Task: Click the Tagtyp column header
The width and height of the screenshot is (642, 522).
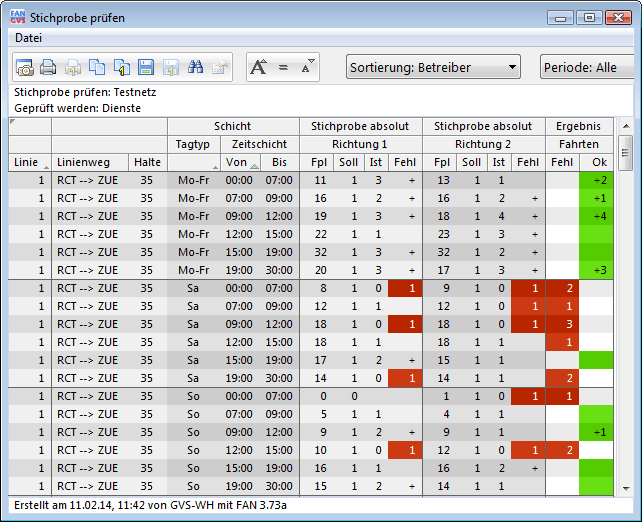Action: 193,144
